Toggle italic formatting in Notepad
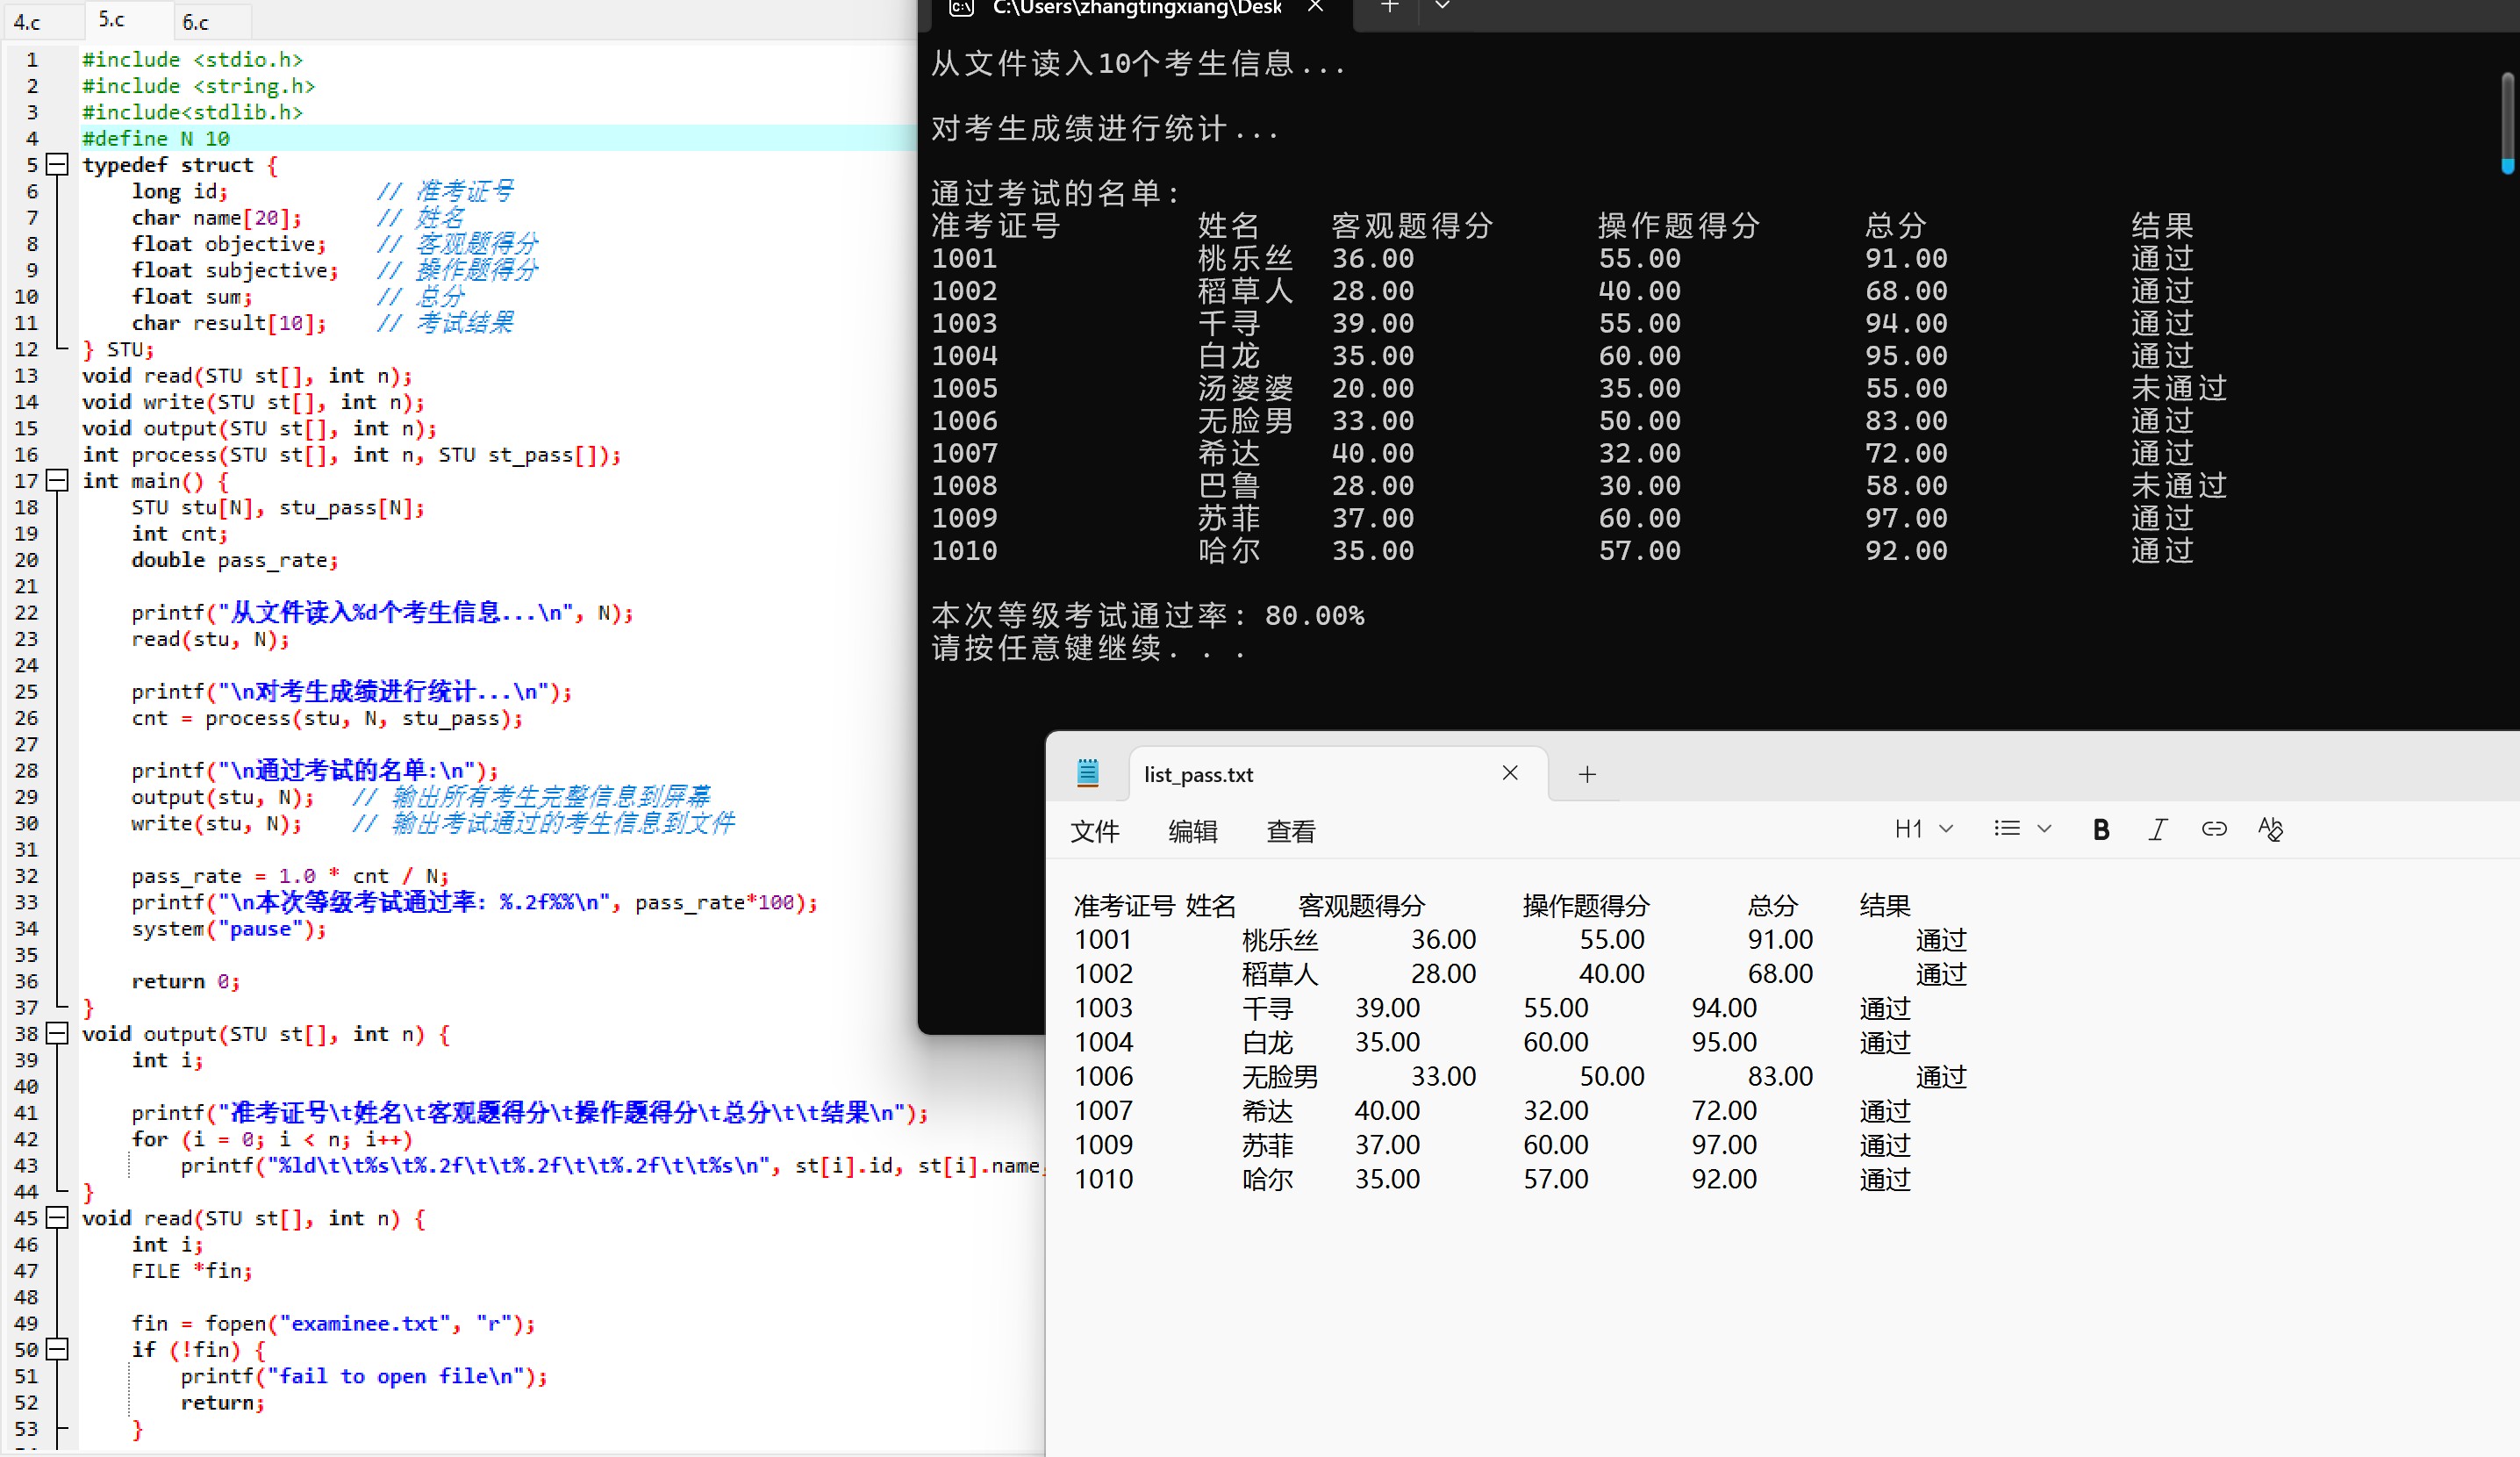Image resolution: width=2520 pixels, height=1457 pixels. pos(2157,829)
